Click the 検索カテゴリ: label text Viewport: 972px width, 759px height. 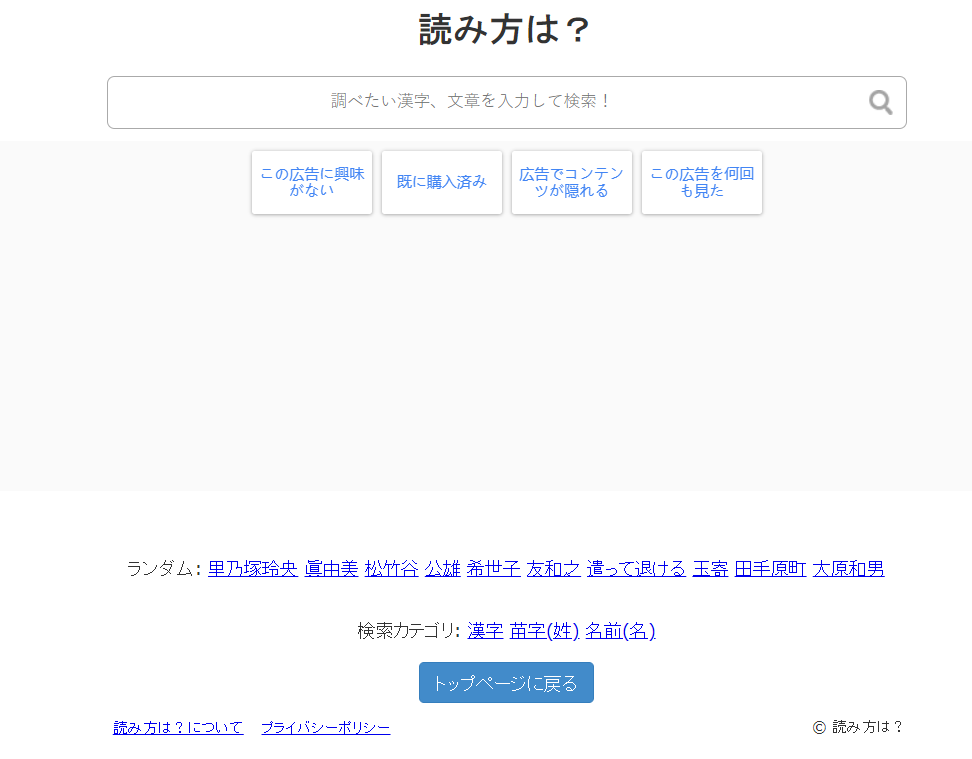click(x=409, y=631)
